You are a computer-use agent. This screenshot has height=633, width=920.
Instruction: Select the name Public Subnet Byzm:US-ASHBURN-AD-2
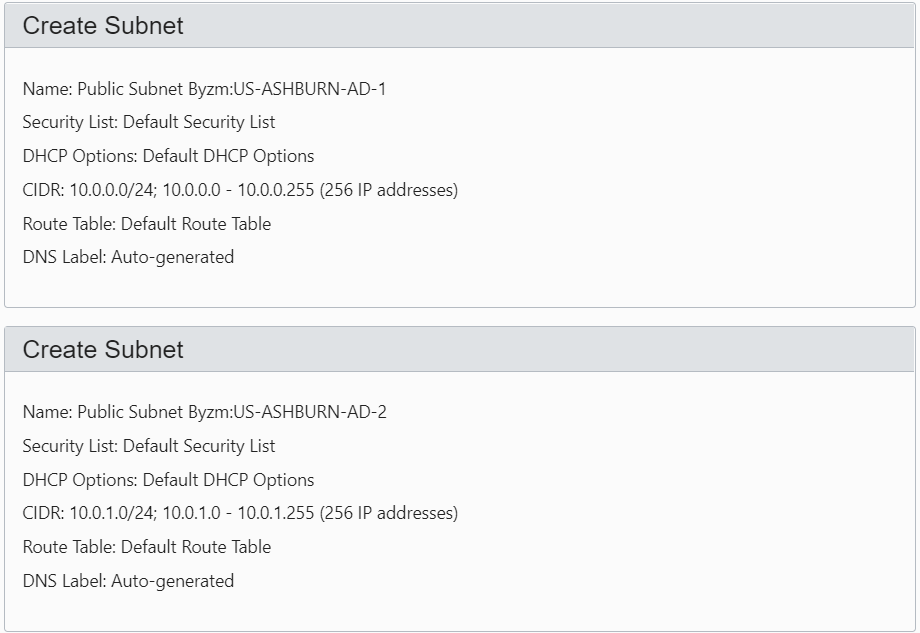coord(232,412)
